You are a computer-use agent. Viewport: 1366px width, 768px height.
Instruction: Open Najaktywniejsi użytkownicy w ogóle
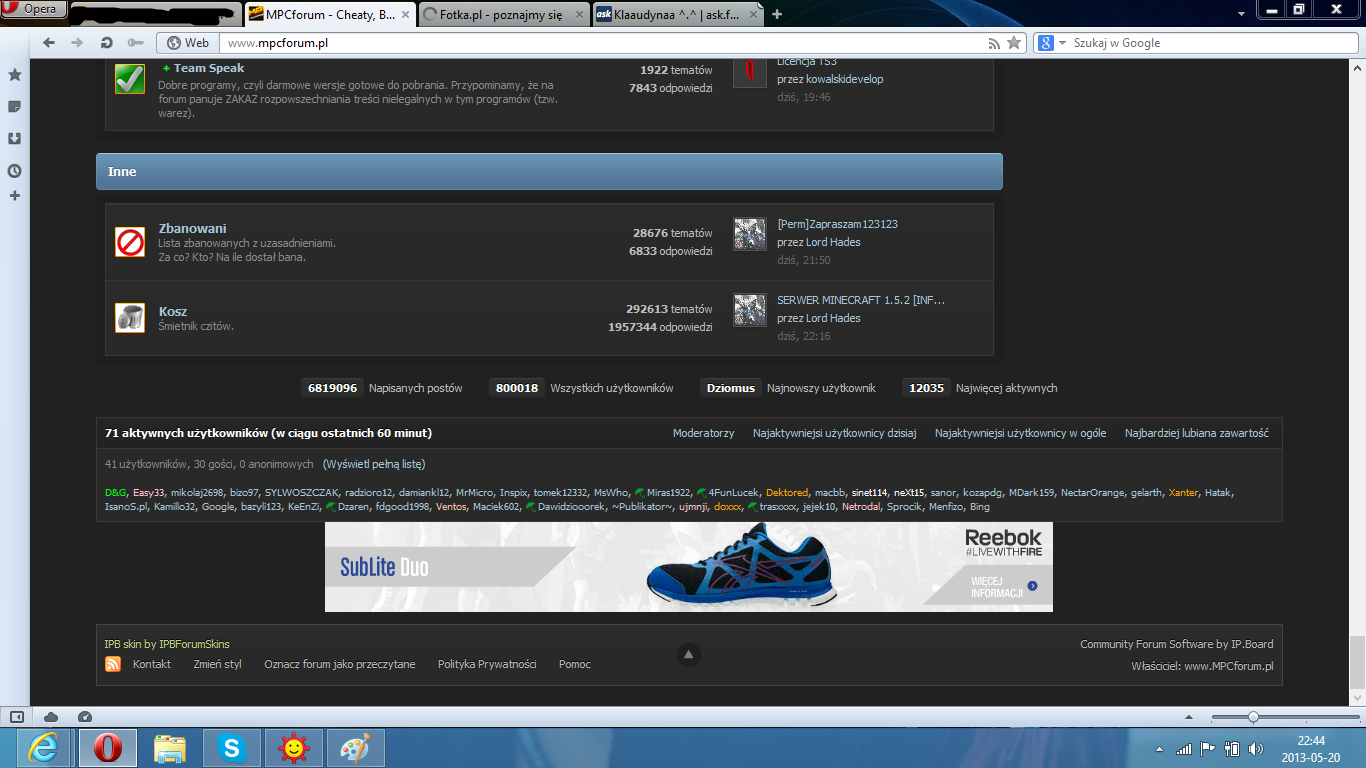pyautogui.click(x=1020, y=433)
